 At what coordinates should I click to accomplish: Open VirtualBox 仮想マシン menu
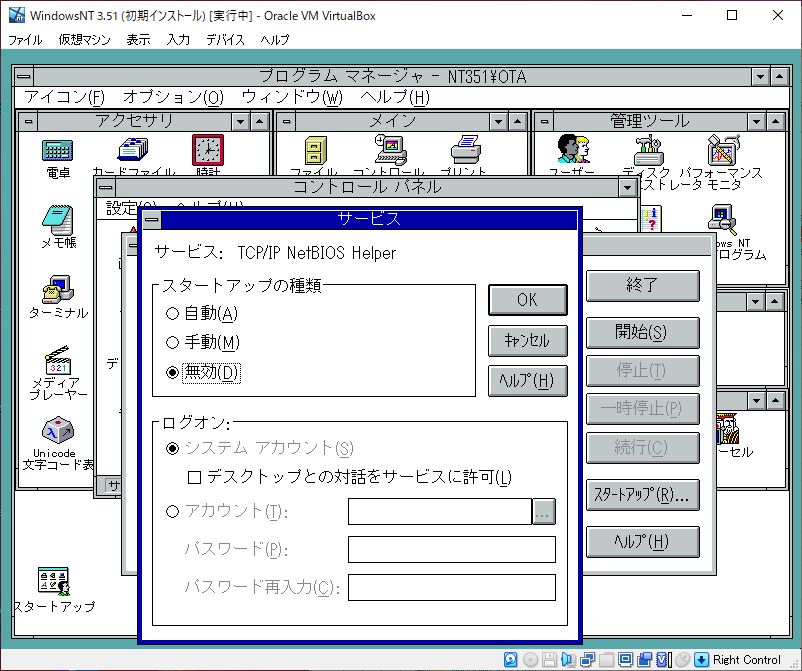click(x=84, y=40)
